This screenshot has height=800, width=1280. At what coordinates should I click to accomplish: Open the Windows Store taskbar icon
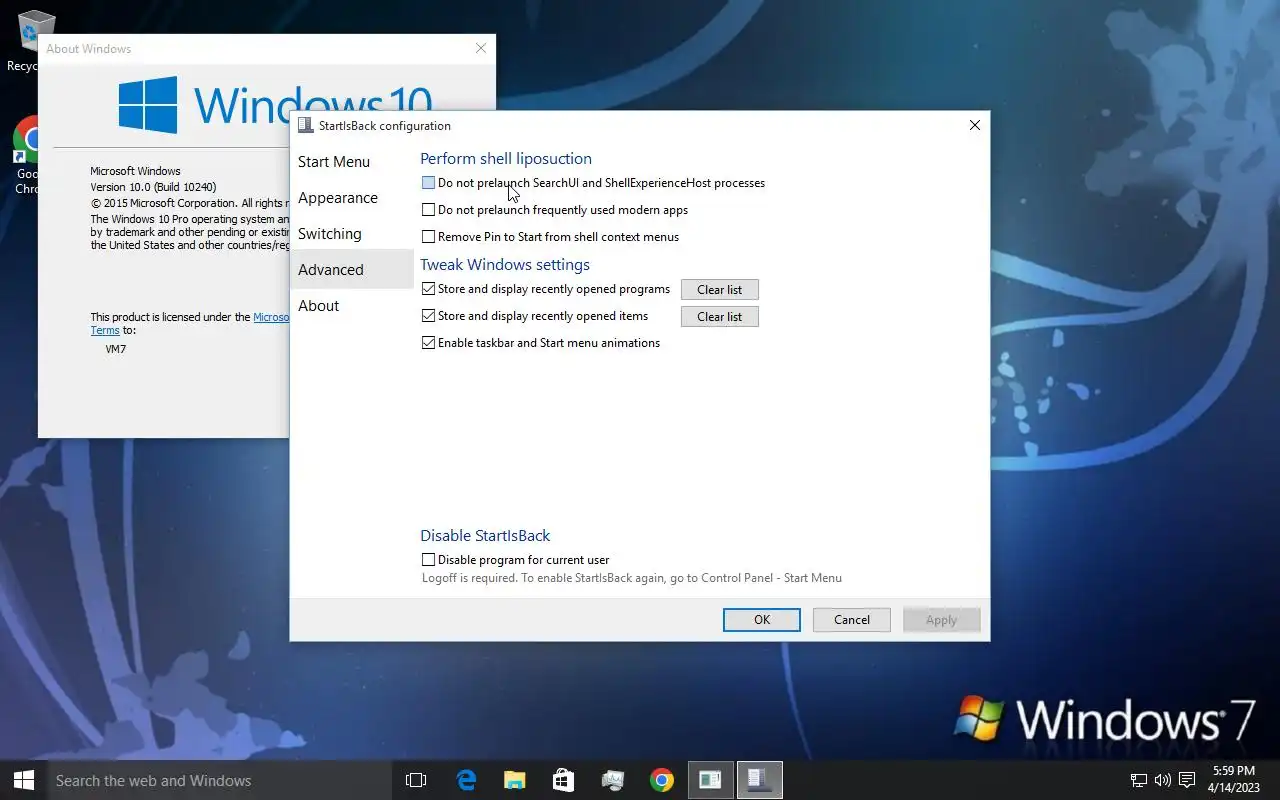[563, 780]
